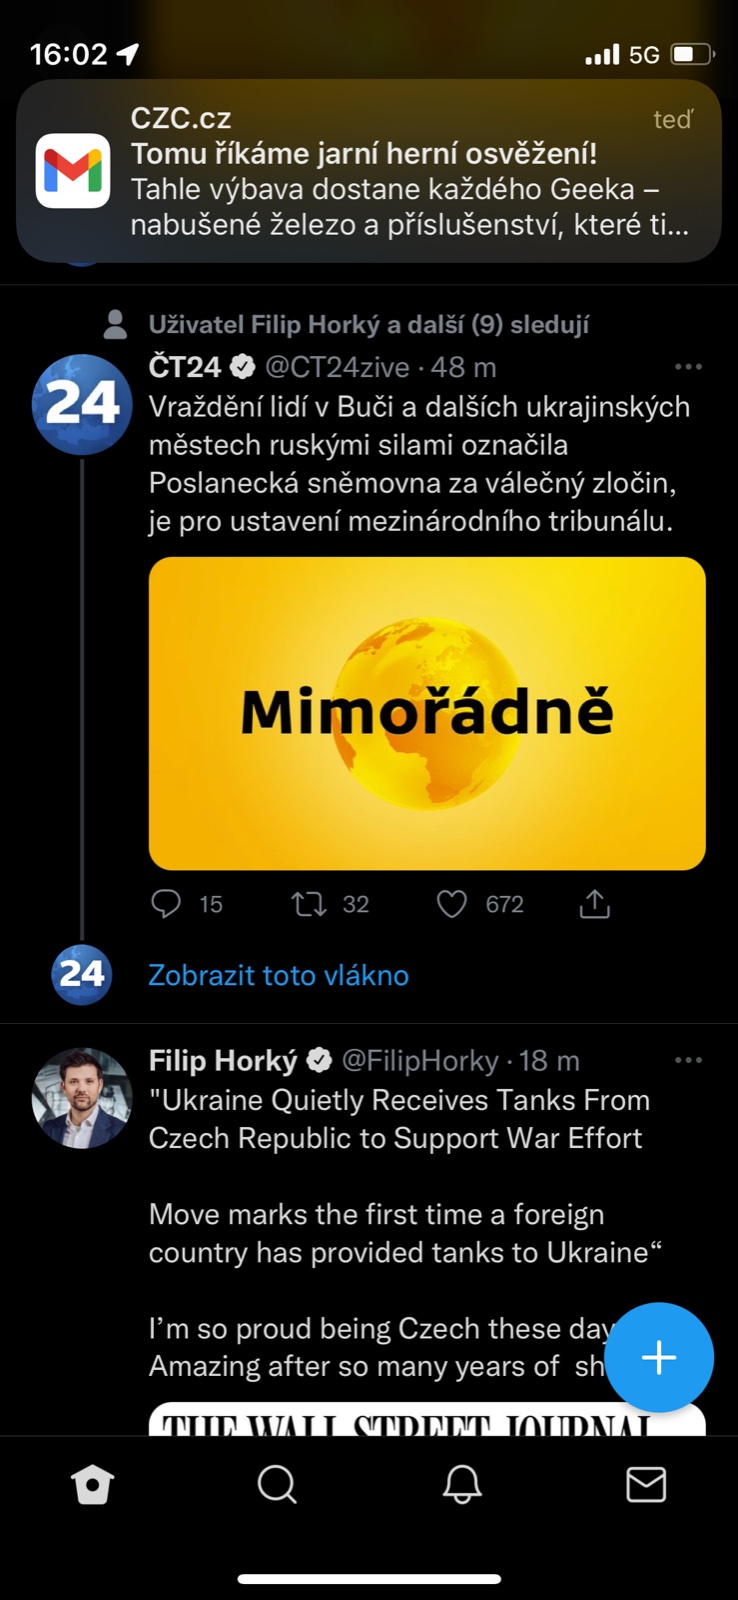Open more options for ČT24 tweet
Image resolution: width=738 pixels, height=1600 pixels.
tap(688, 367)
